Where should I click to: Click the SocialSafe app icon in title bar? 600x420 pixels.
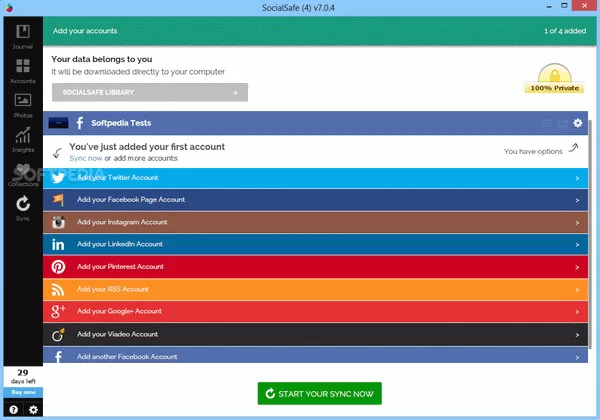[x=9, y=7]
